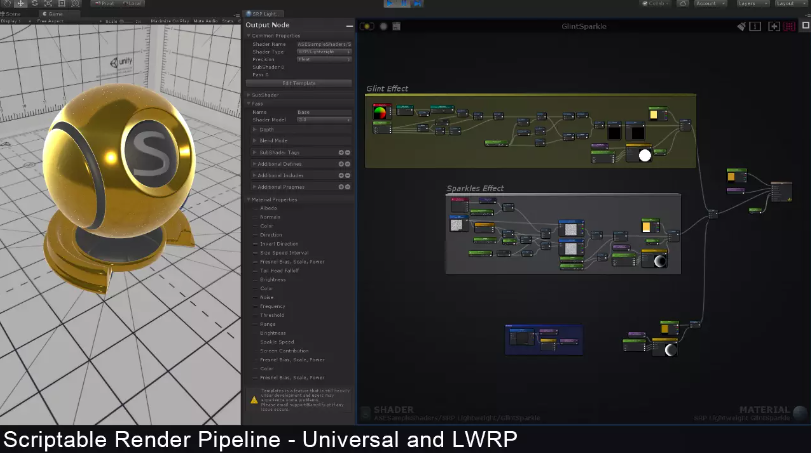Toggle Mute Audio in Game view
Viewport: 811px width, 453px height.
pos(206,21)
